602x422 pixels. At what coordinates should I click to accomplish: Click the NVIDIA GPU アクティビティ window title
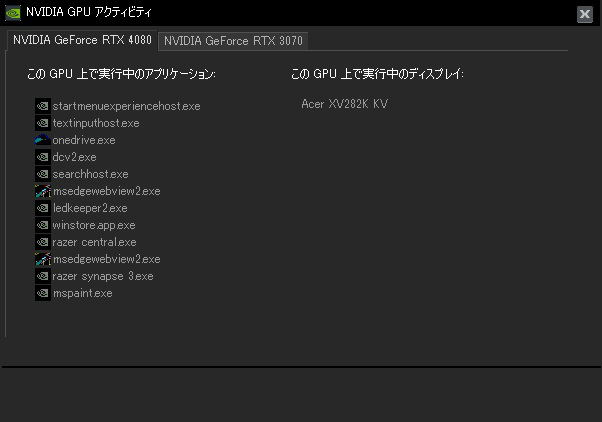89,12
